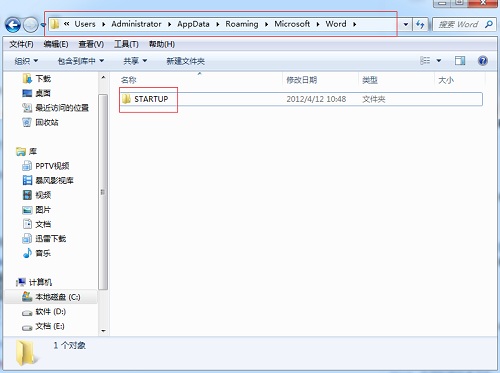Expand the arrow after Roaming breadcrumb
500x373 pixels.
coord(266,24)
